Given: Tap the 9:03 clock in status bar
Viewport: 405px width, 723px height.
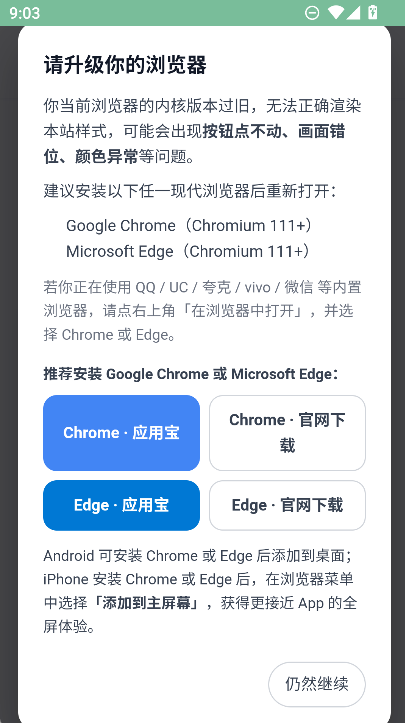Looking at the screenshot, I should [24, 13].
